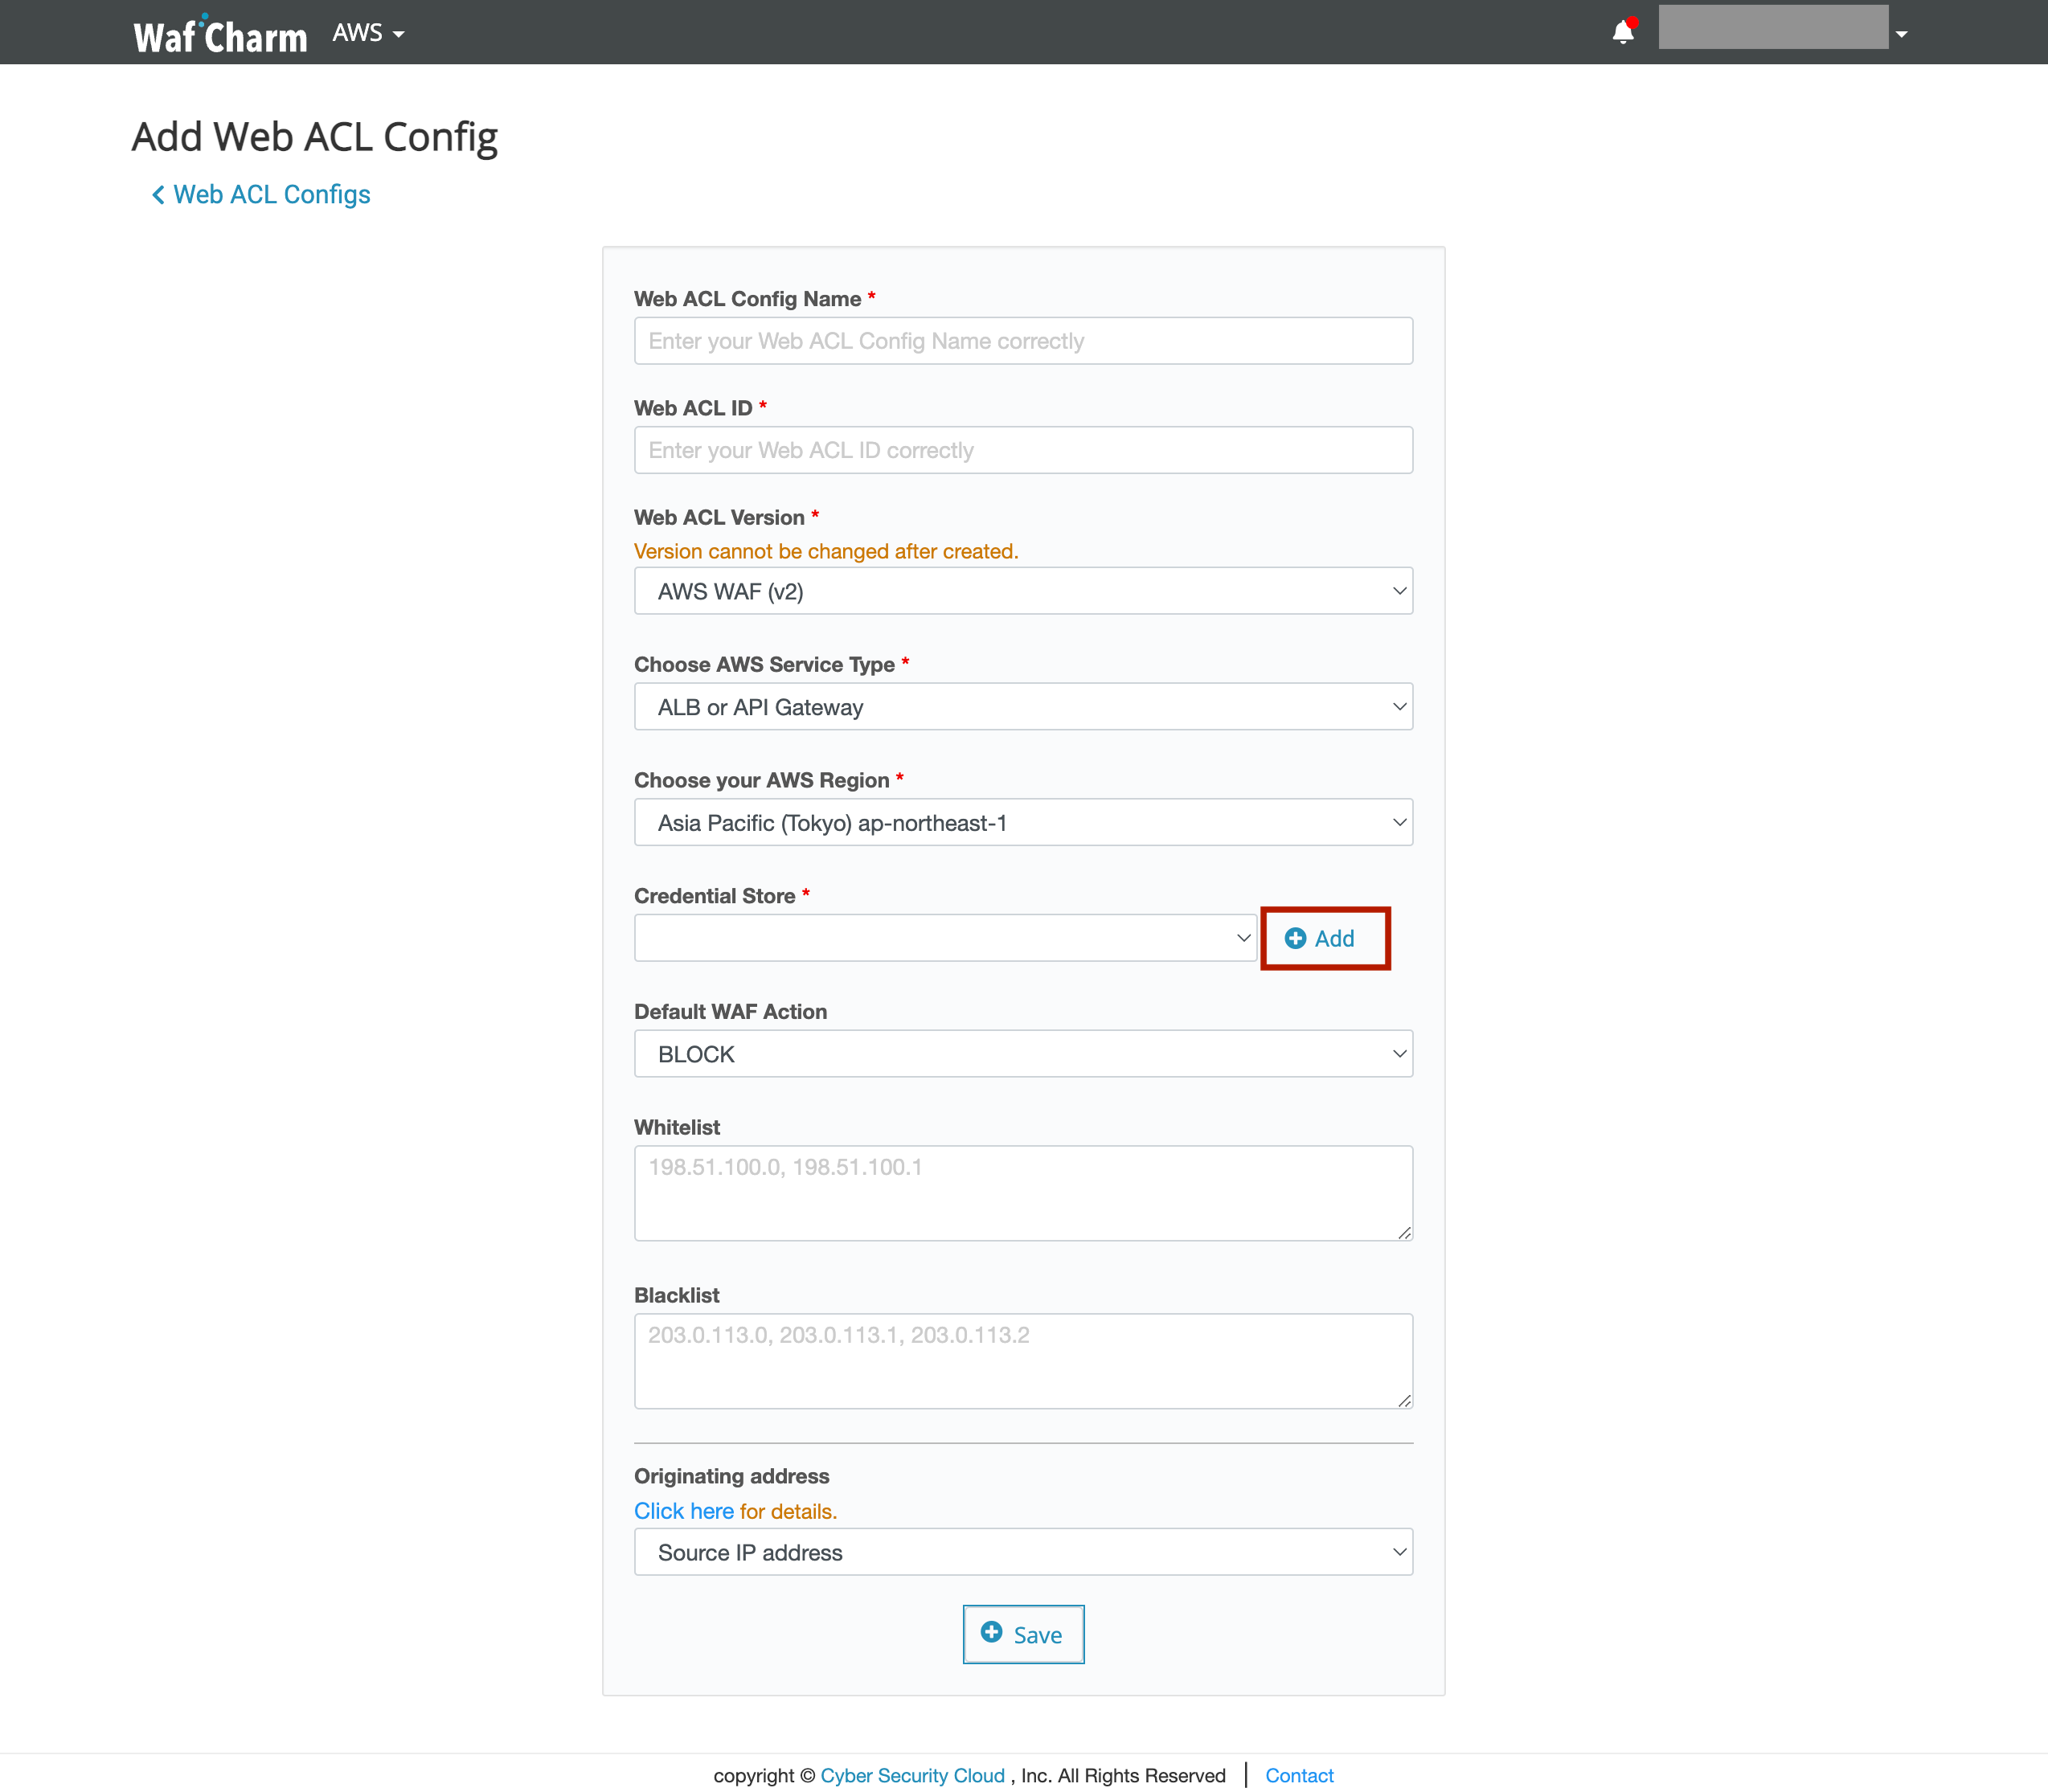
Task: Focus the Web ACL Config Name field
Action: click(x=1022, y=341)
